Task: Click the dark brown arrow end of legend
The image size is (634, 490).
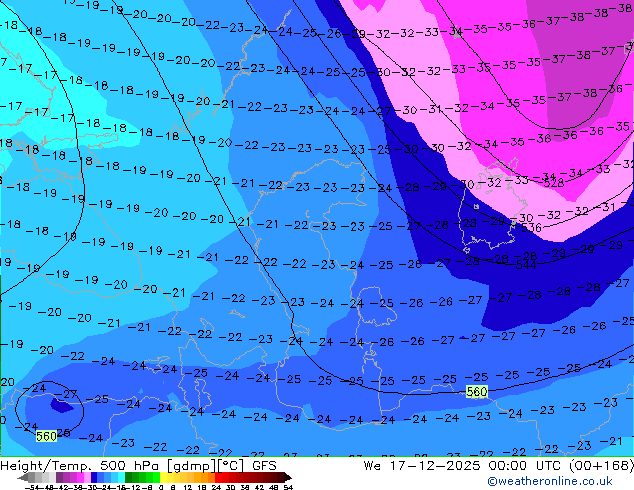Action: click(x=288, y=478)
